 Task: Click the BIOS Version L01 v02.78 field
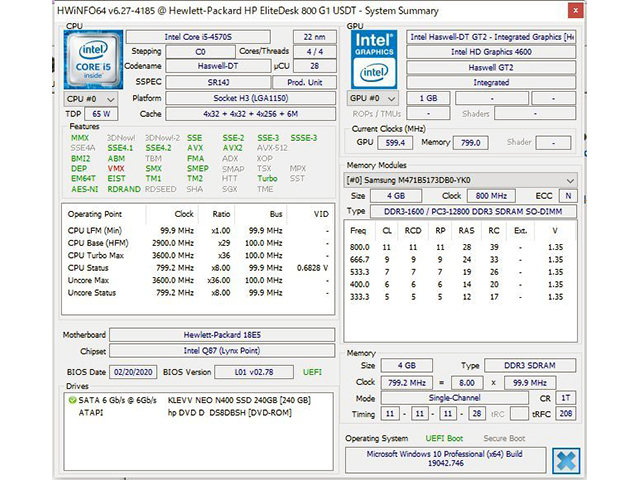[254, 372]
